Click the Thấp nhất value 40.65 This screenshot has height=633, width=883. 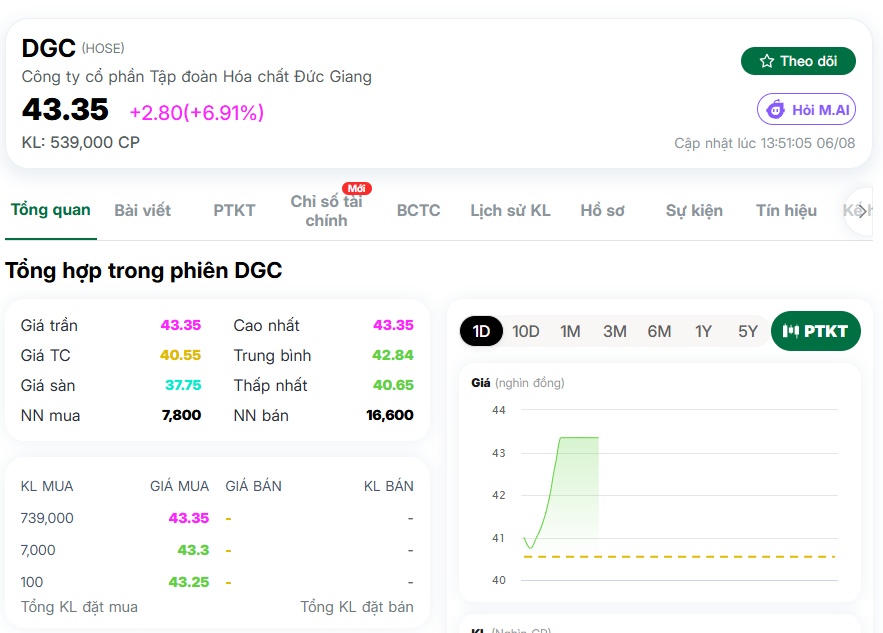[x=393, y=385]
